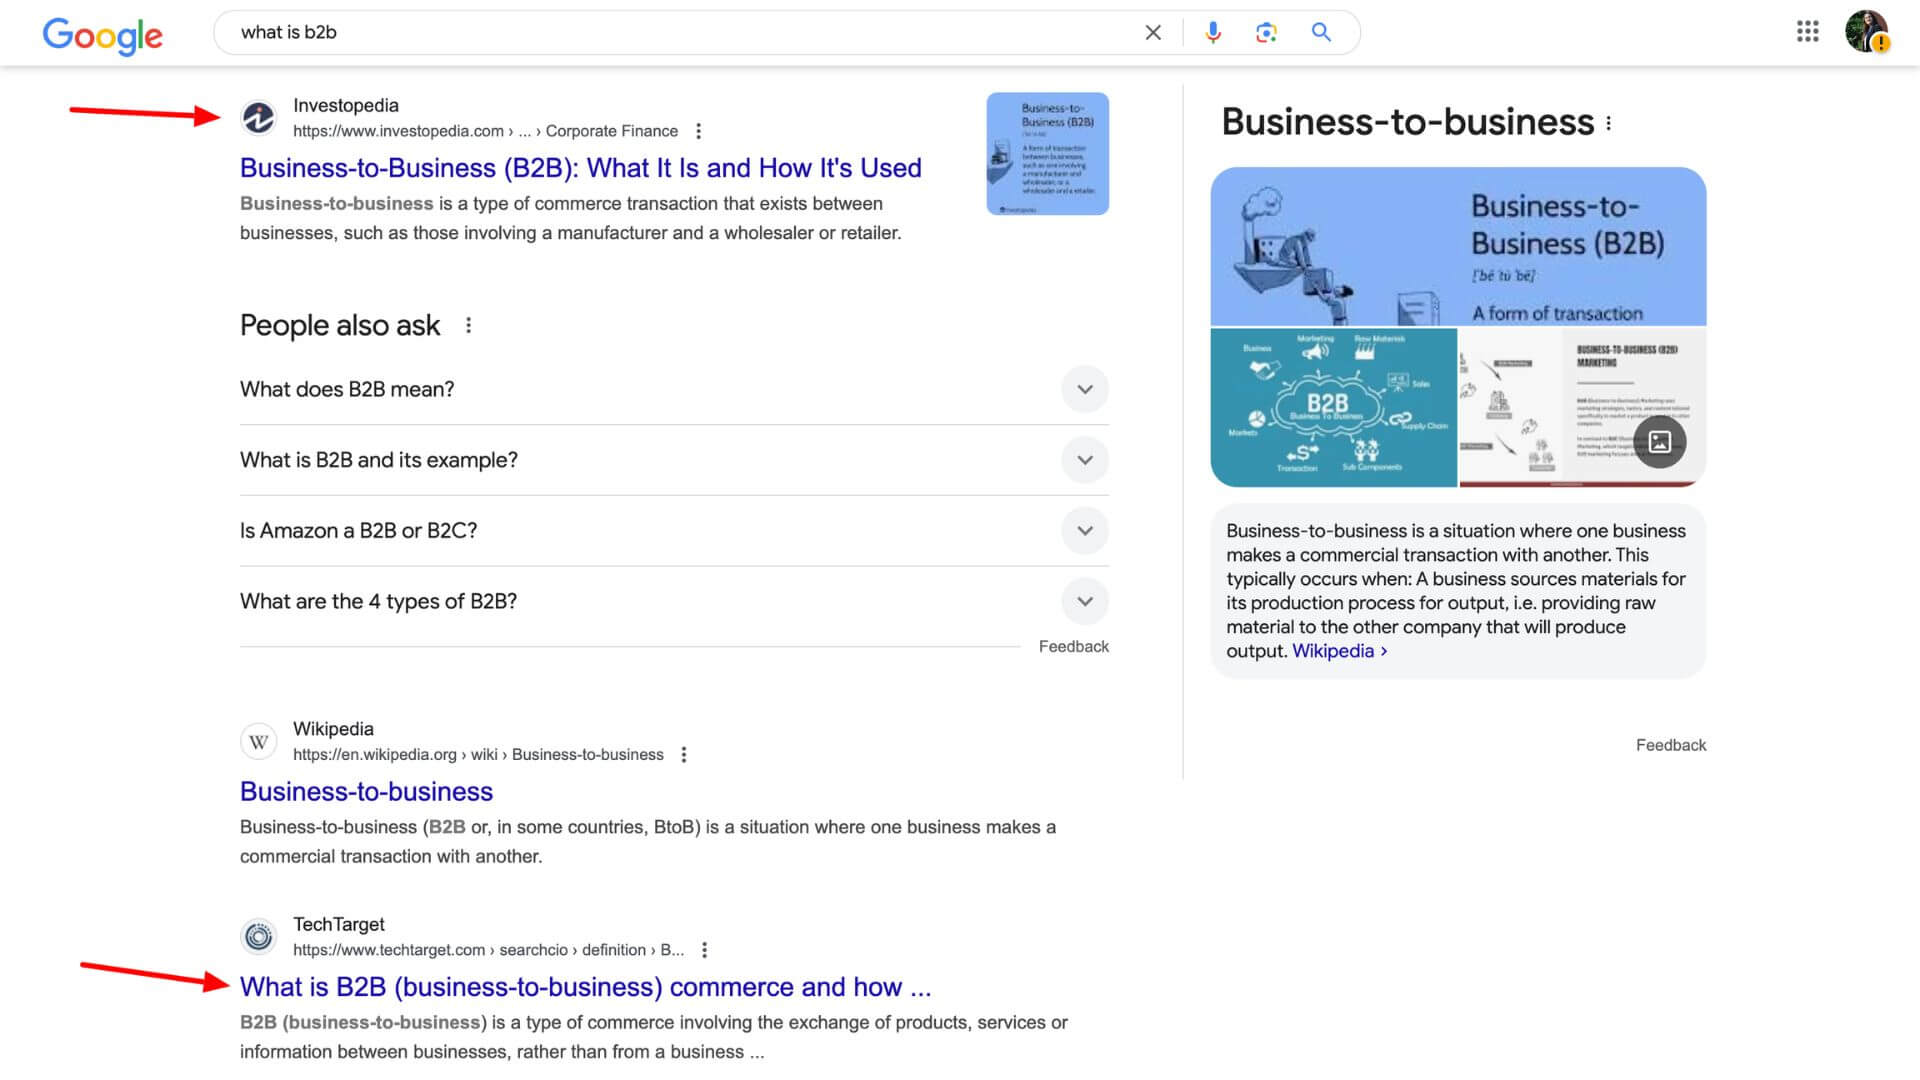
Task: Open more options for TechTarget result
Action: coord(704,950)
